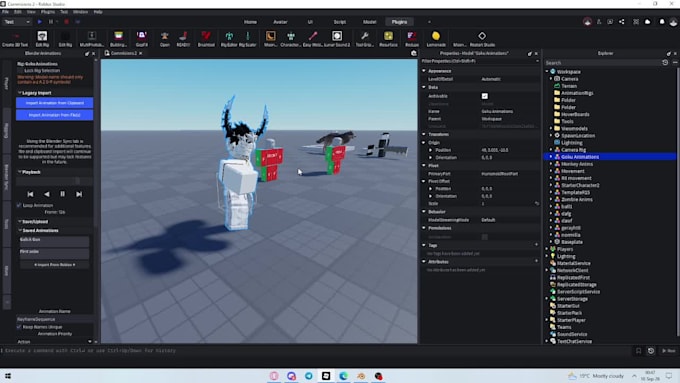This screenshot has height=383, width=680.
Task: Click the Restart Studio plugin icon
Action: click(482, 38)
